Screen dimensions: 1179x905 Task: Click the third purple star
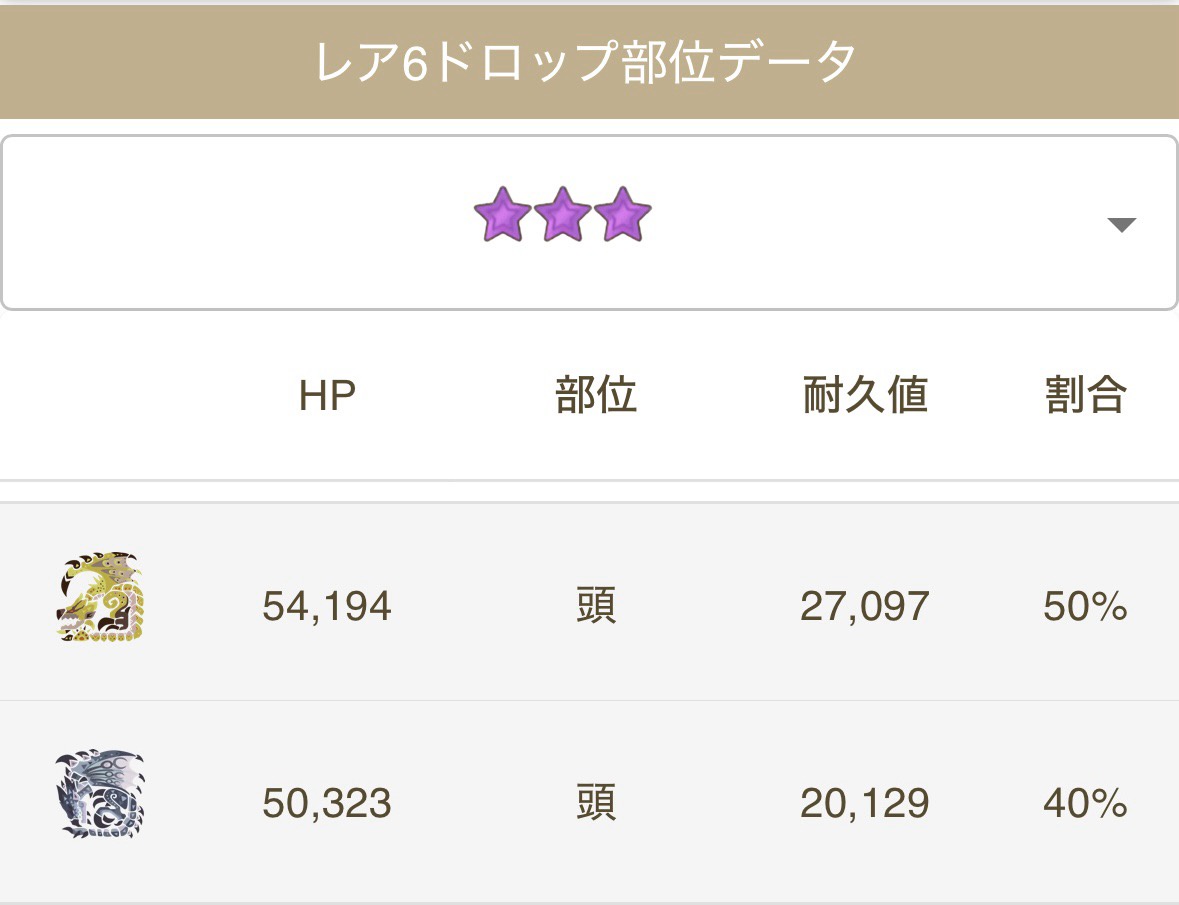point(623,214)
